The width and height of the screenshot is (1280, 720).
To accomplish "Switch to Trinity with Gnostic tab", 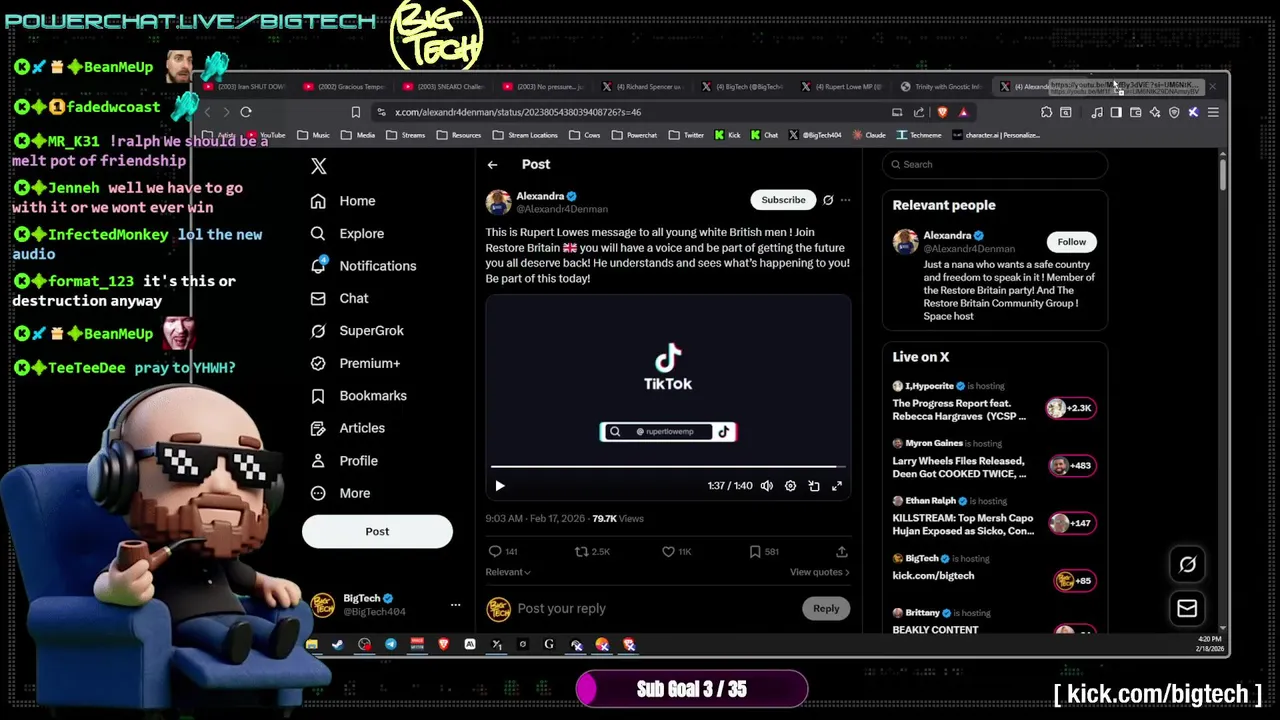I will 941,87.
